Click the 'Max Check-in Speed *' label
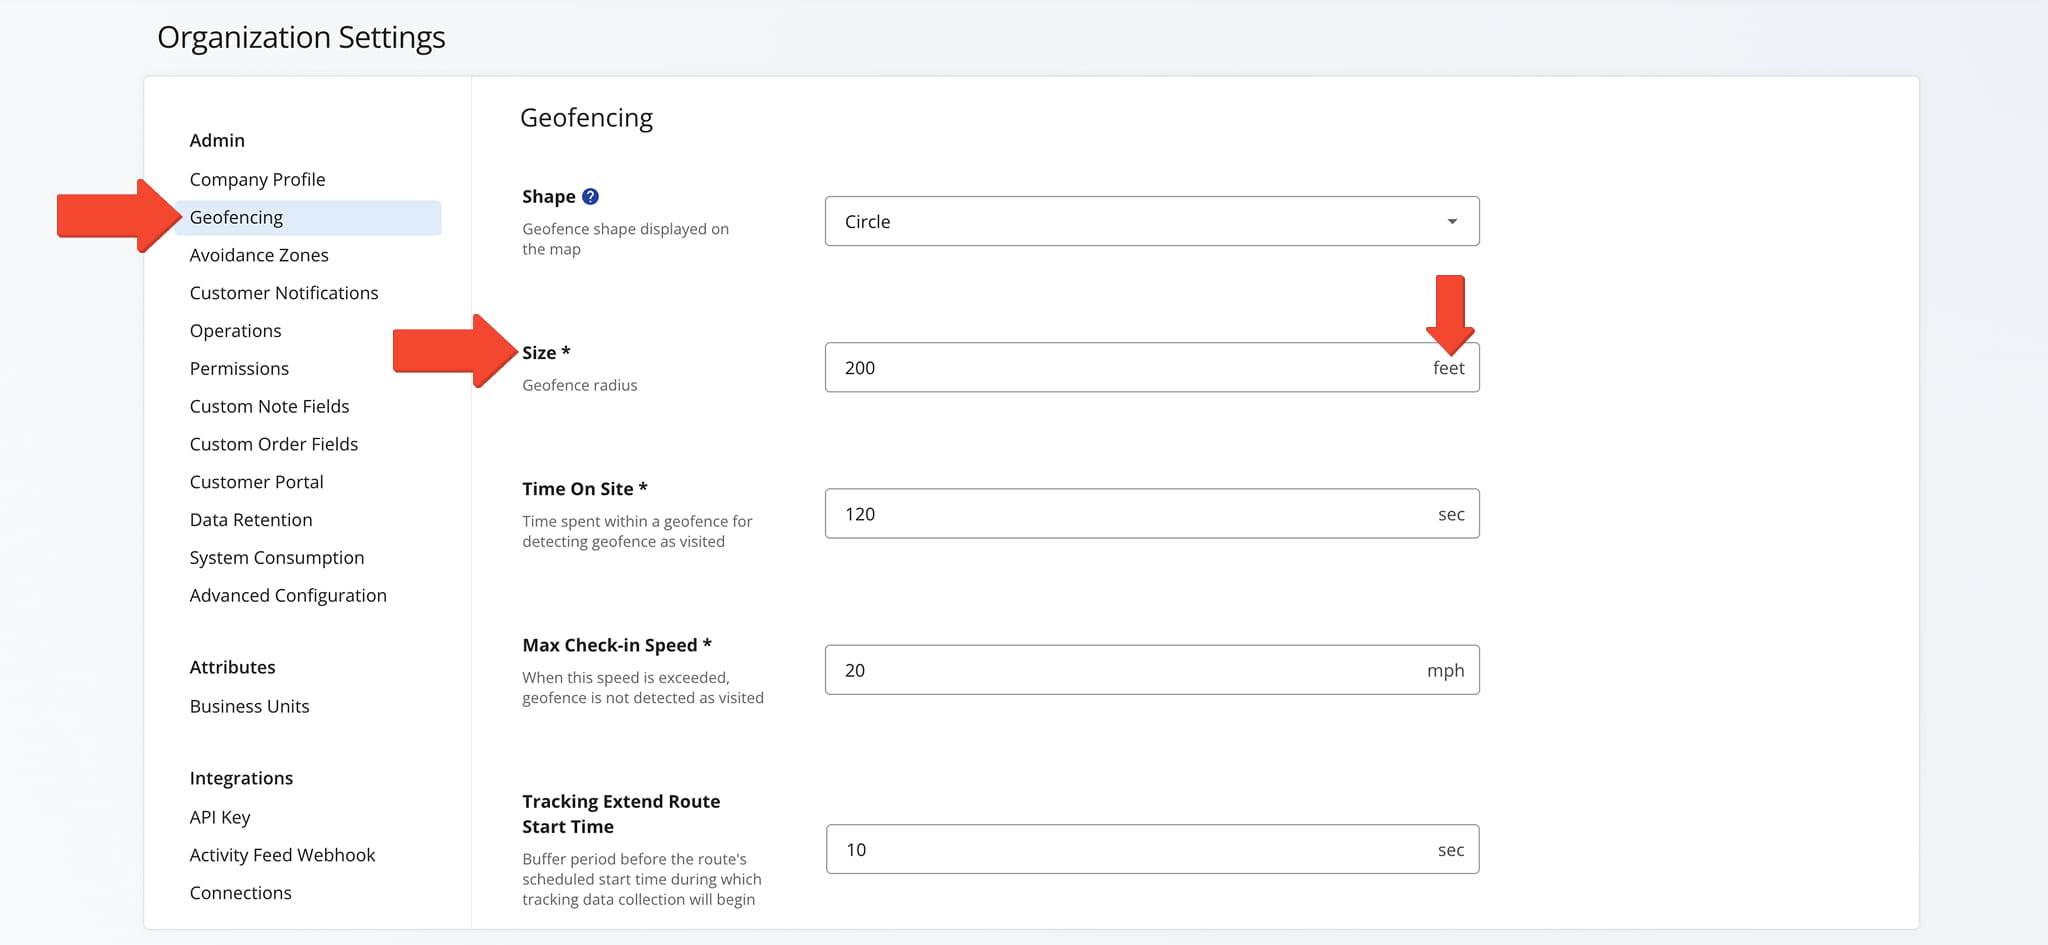 pos(616,645)
